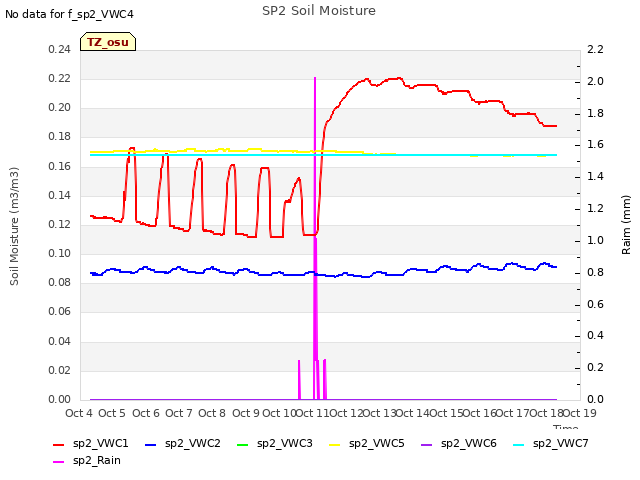Select the sp2_VWC6 legend entry

click(x=459, y=443)
